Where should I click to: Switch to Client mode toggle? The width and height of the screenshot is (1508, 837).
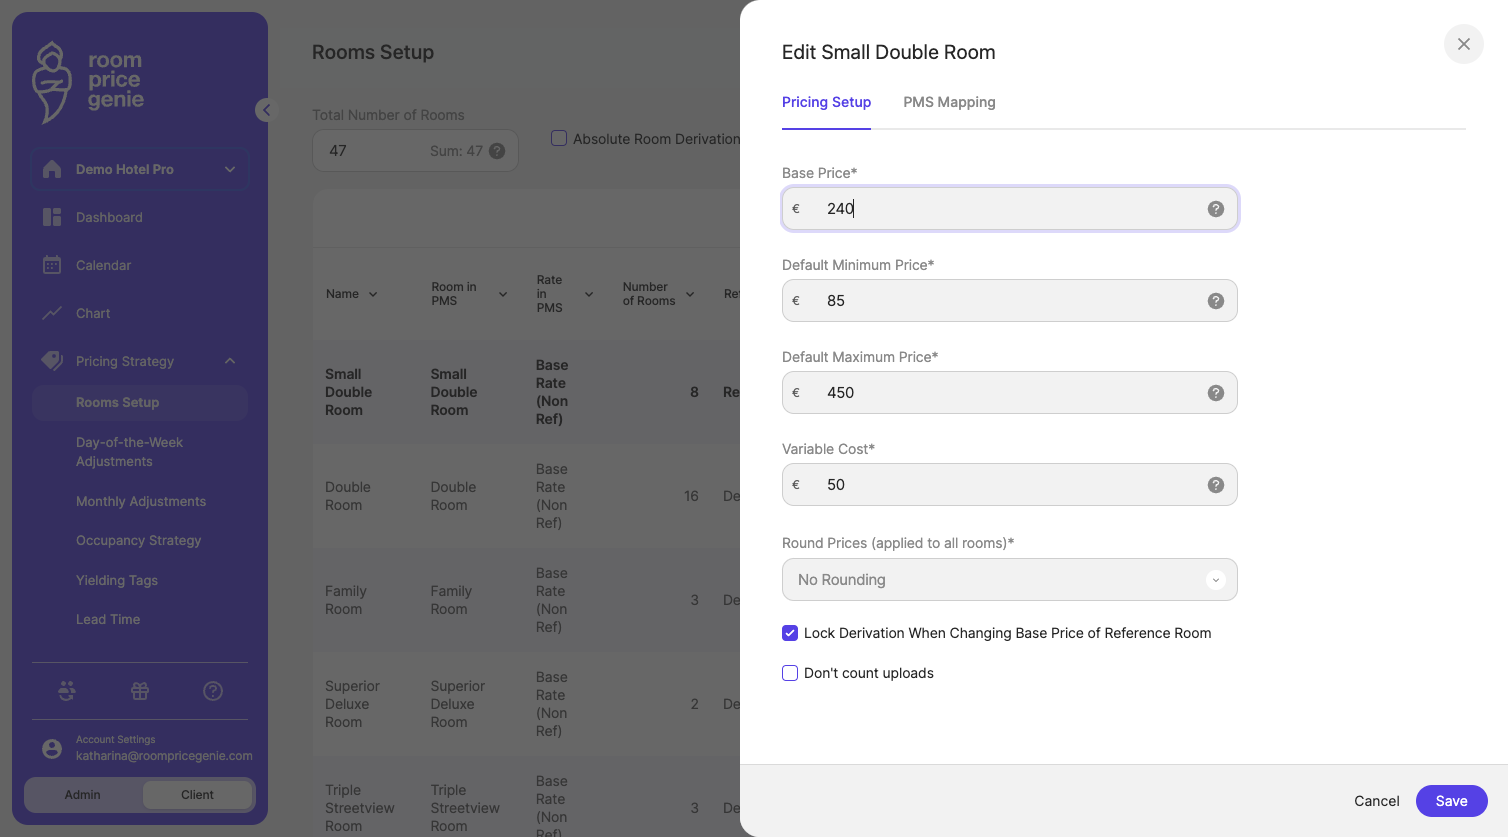pos(197,795)
